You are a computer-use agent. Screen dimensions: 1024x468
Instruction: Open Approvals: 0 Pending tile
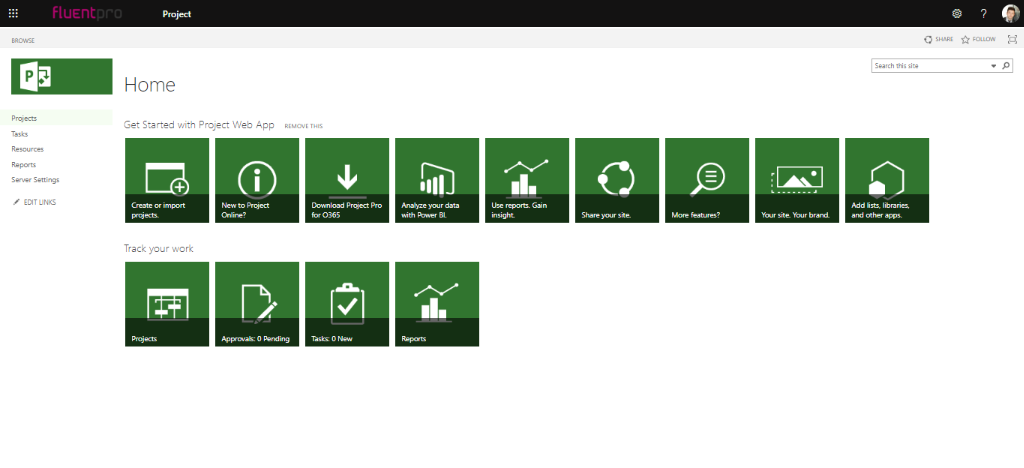257,304
